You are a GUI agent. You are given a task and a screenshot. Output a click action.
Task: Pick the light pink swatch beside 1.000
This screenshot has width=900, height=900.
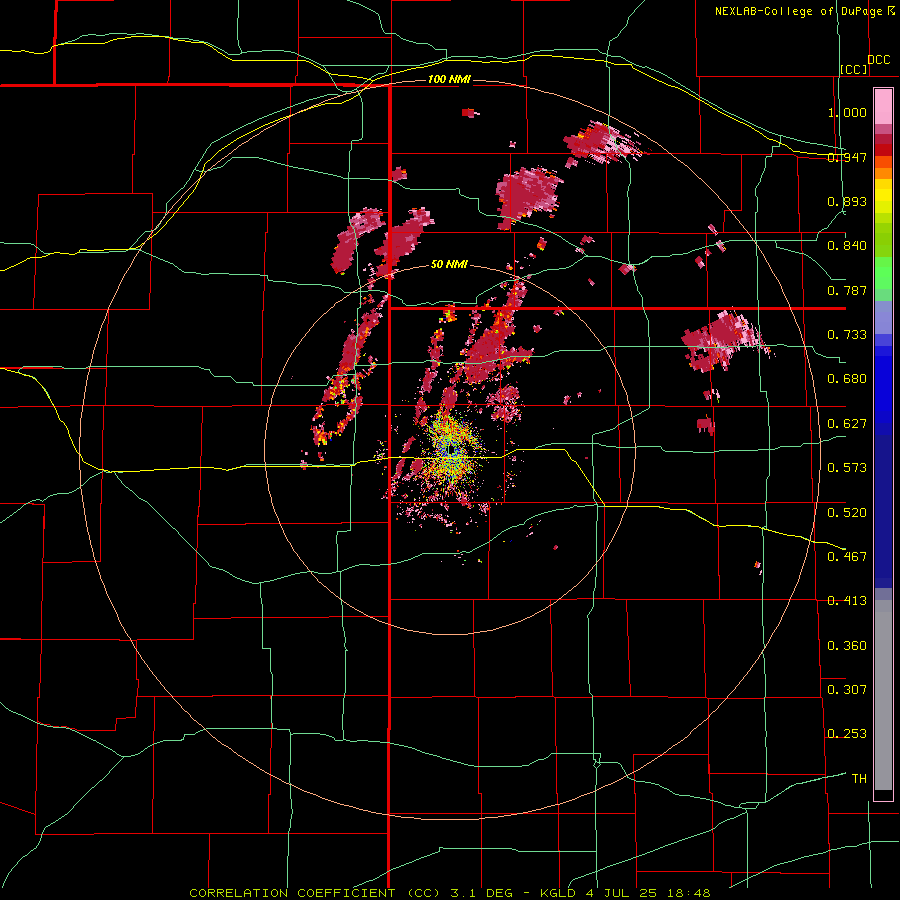click(x=883, y=107)
